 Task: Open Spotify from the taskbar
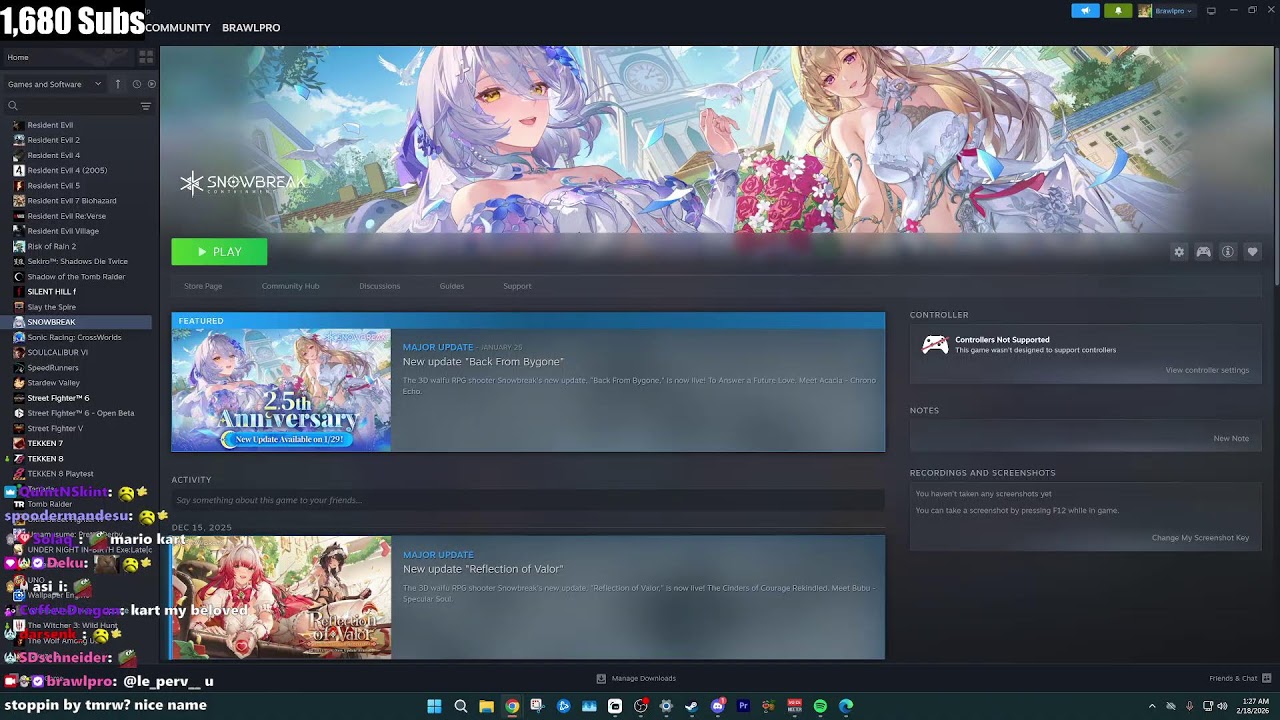[x=820, y=706]
